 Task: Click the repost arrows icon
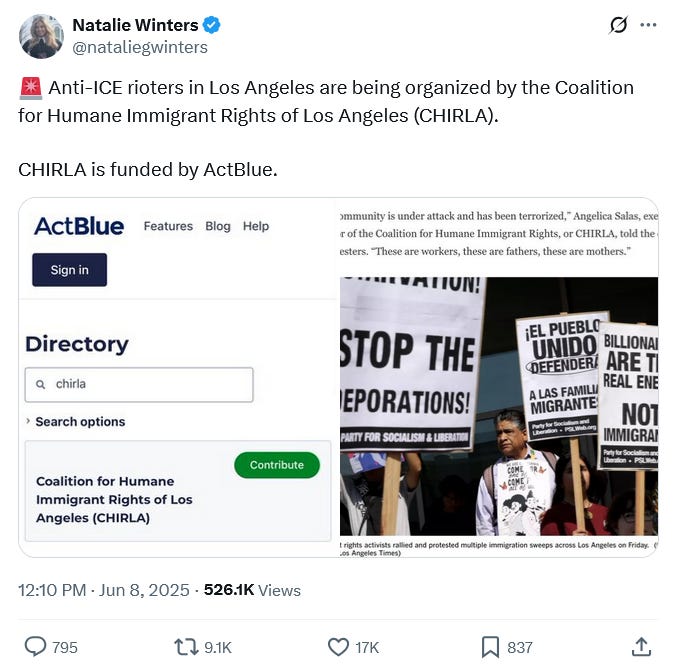pos(186,647)
